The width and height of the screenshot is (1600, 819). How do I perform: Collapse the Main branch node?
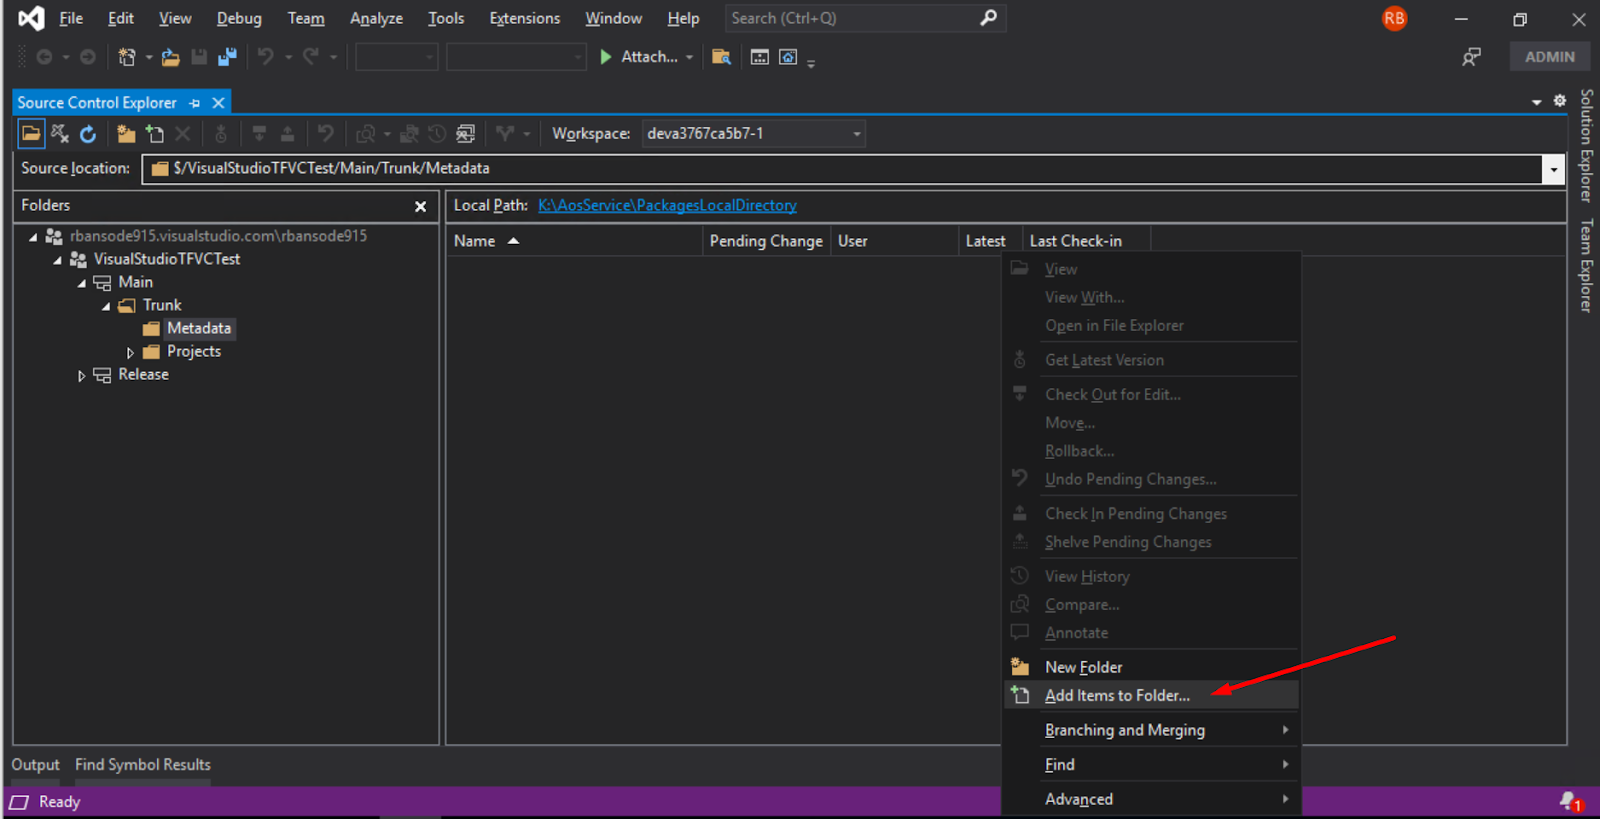coord(82,283)
